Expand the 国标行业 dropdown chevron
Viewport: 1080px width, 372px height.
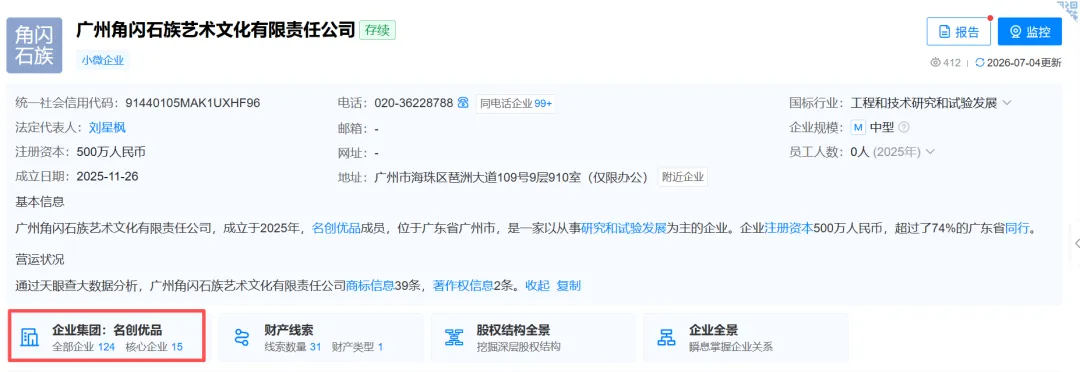tap(1007, 103)
